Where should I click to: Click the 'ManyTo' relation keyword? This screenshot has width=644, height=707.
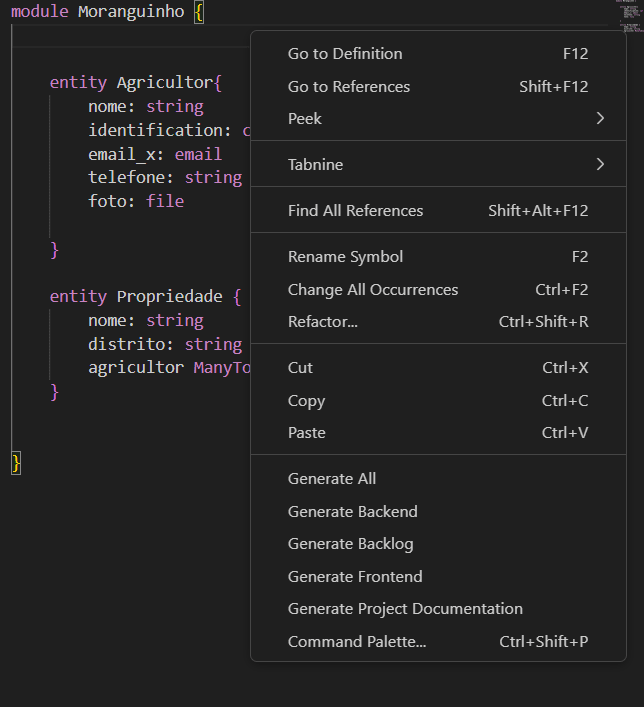(x=221, y=367)
